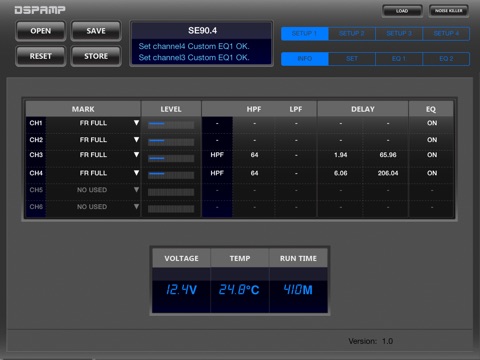Click the 410M run time readout
480x360 pixels.
coord(298,290)
